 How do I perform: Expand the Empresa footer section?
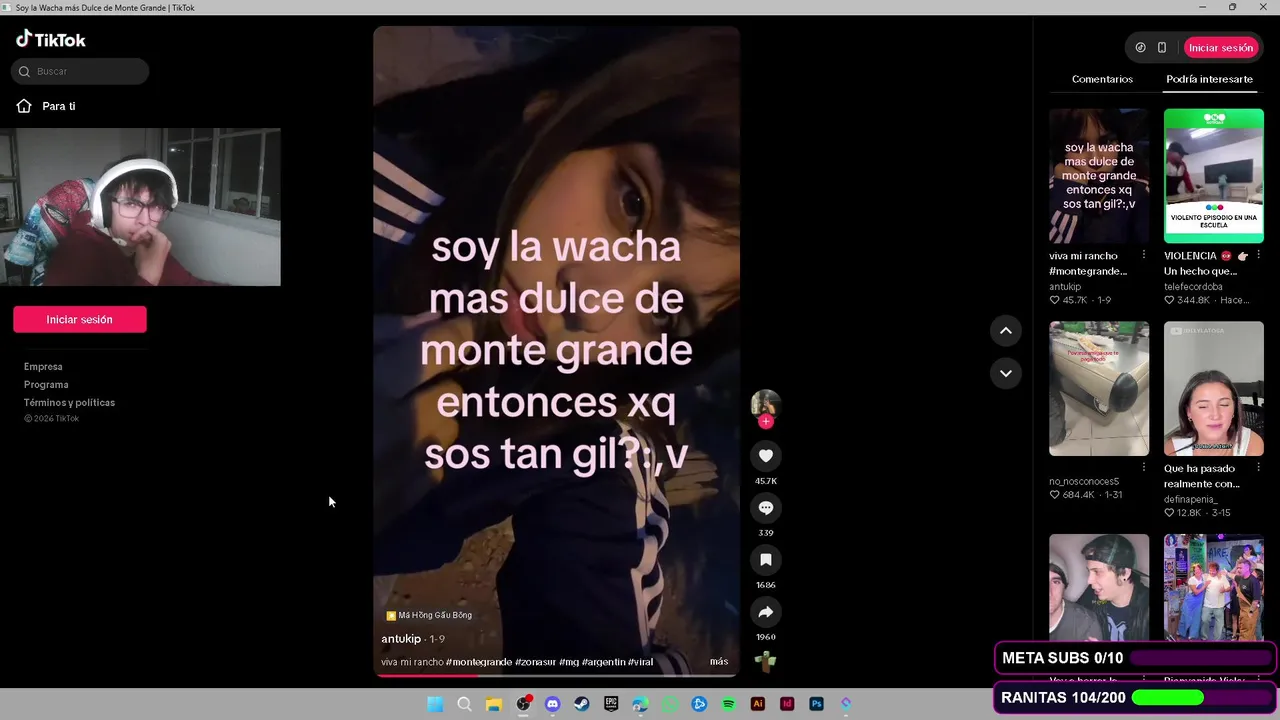point(43,367)
